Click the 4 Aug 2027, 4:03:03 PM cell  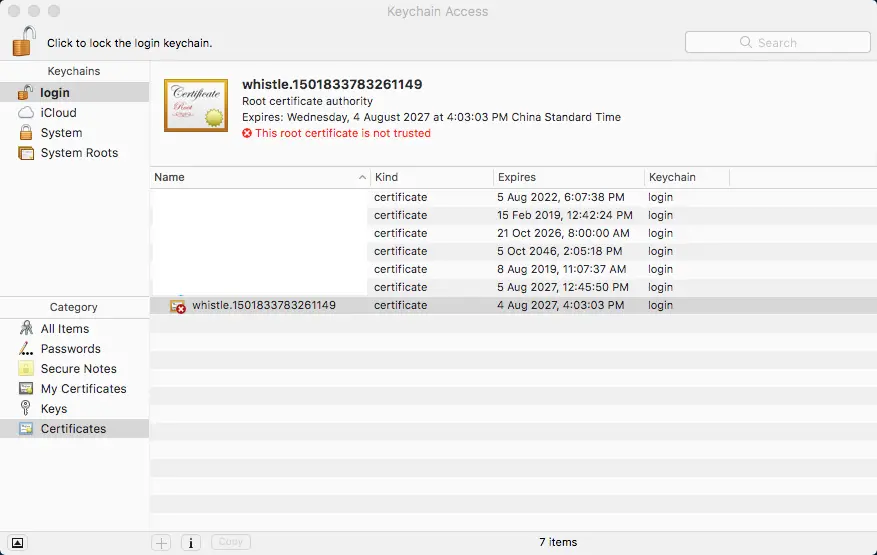point(560,305)
